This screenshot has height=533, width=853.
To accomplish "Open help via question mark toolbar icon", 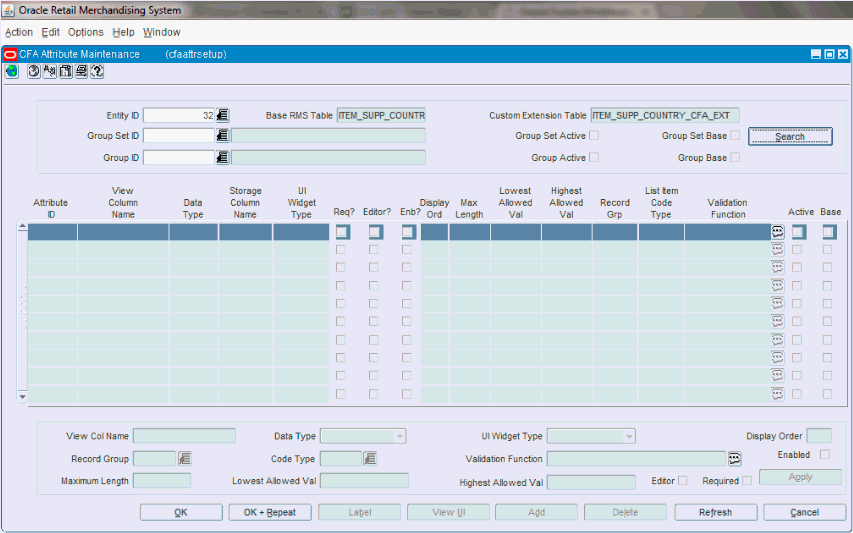I will tap(97, 71).
